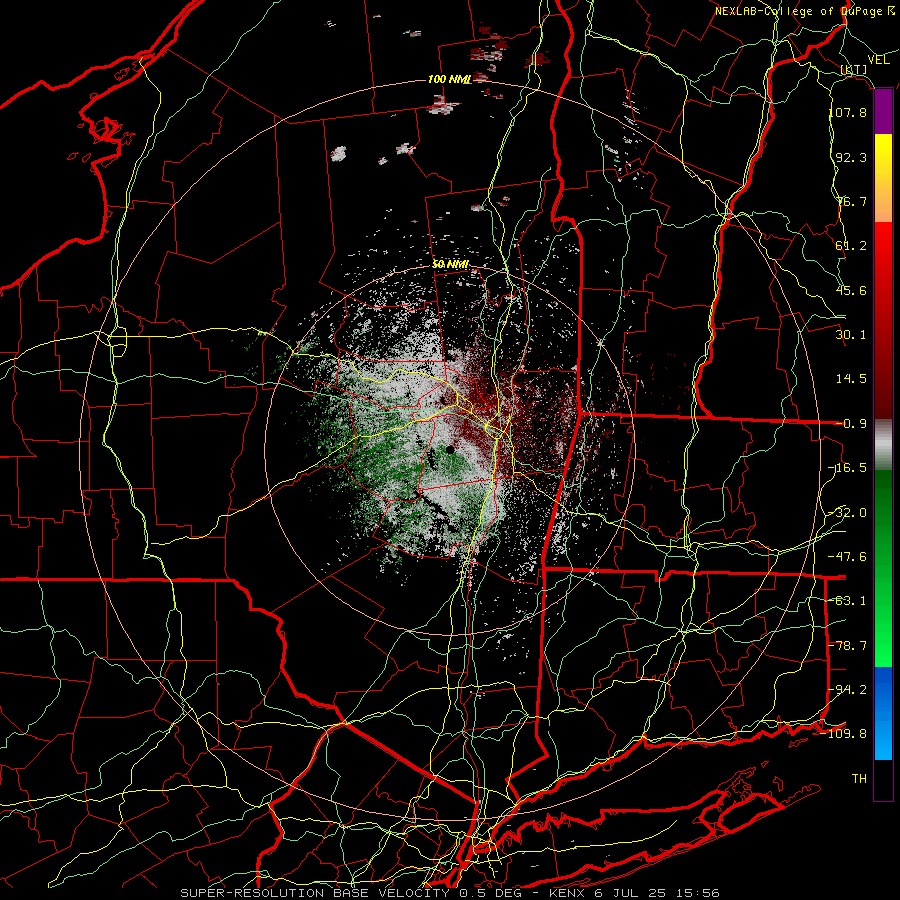Click the -63.1 scale value

(848, 601)
